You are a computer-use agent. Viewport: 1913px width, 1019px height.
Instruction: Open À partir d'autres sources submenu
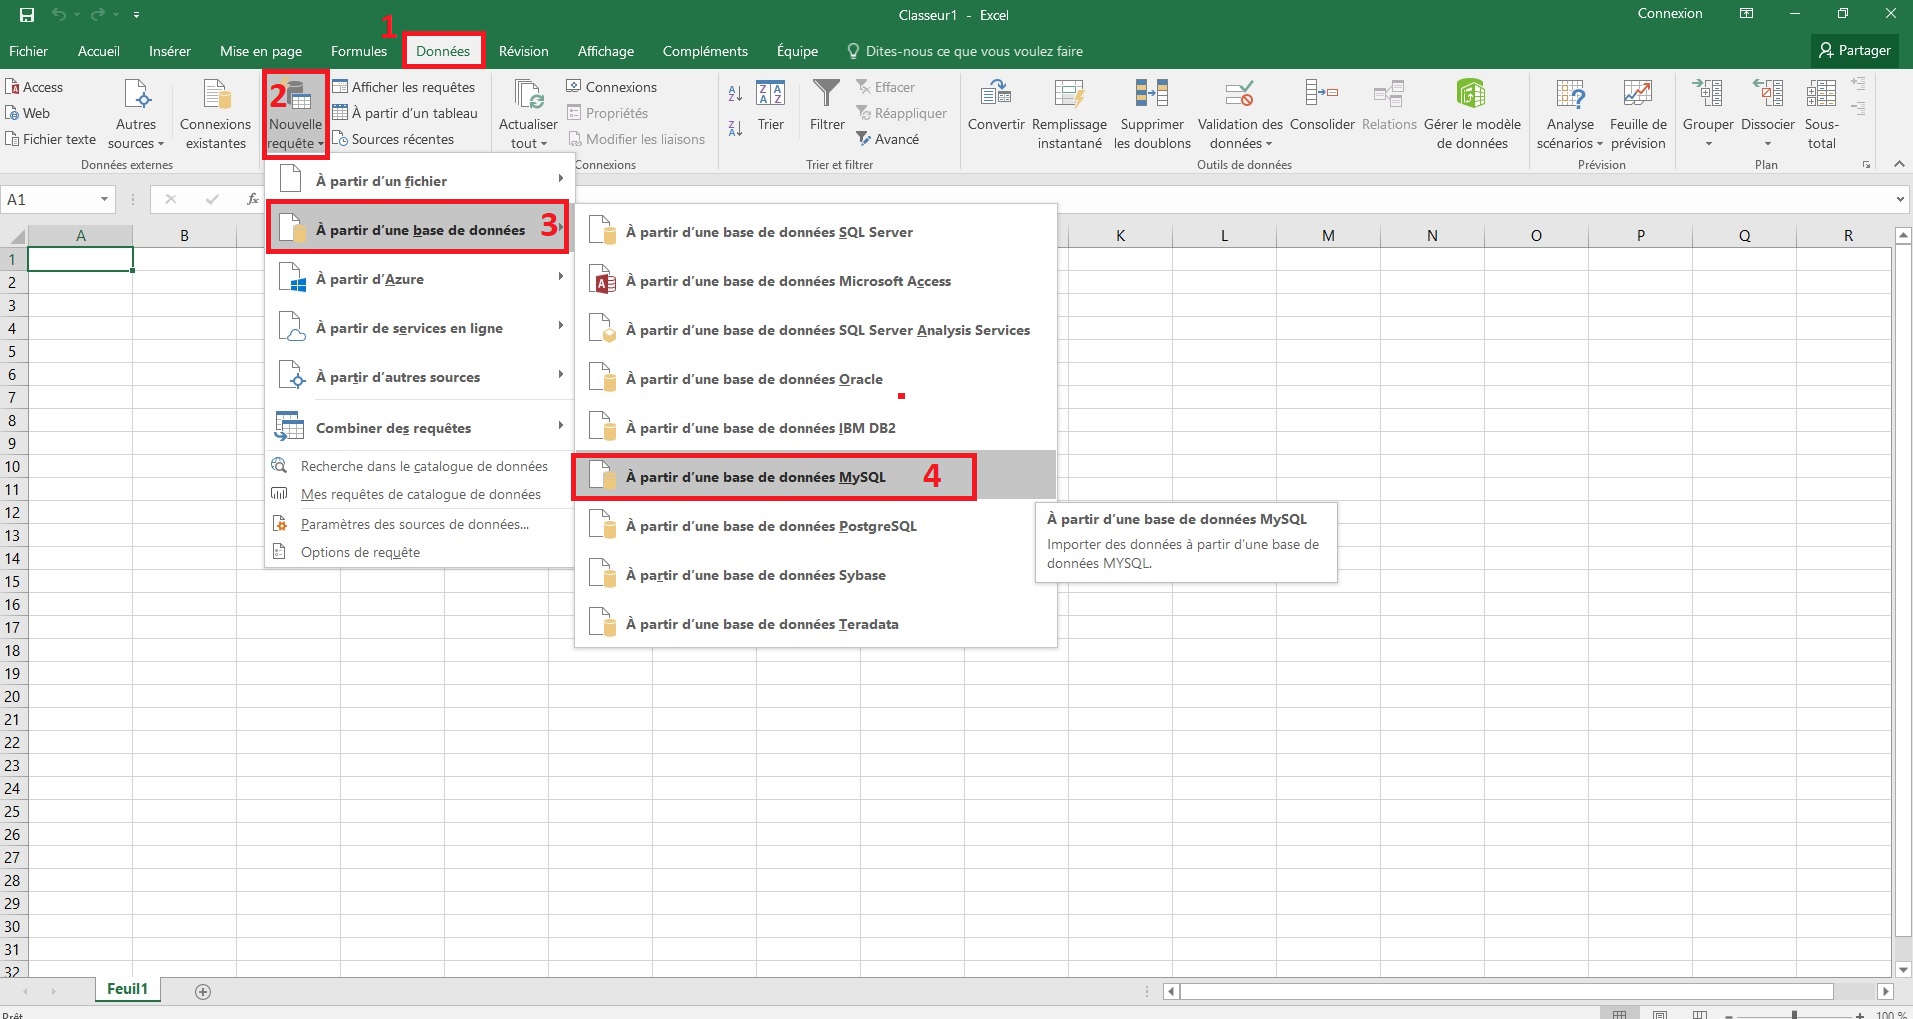[419, 377]
